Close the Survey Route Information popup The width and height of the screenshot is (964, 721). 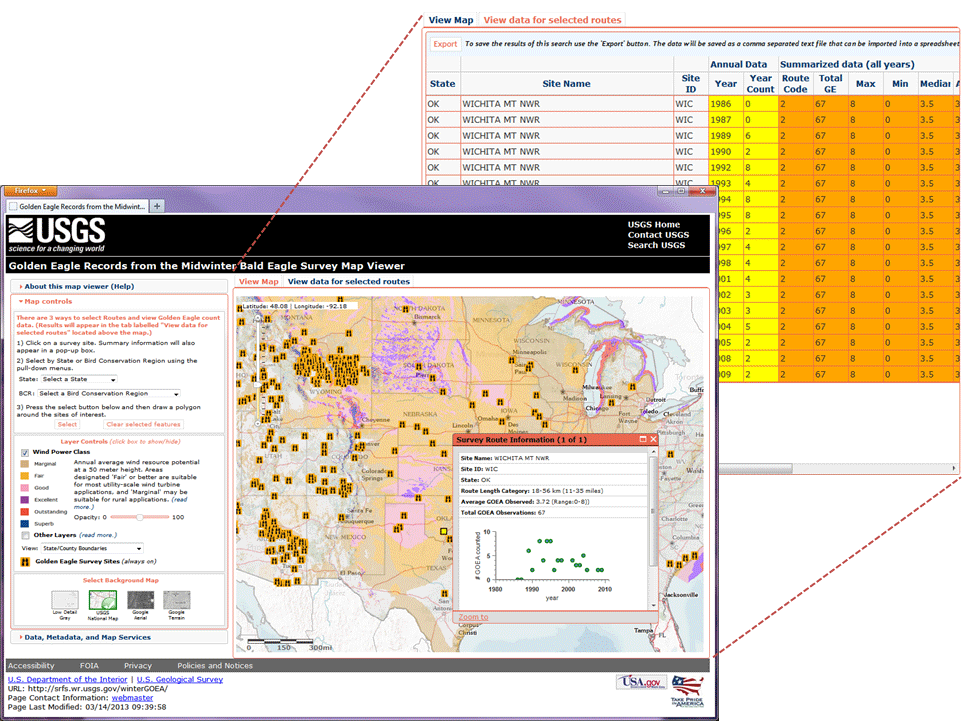pyautogui.click(x=653, y=440)
